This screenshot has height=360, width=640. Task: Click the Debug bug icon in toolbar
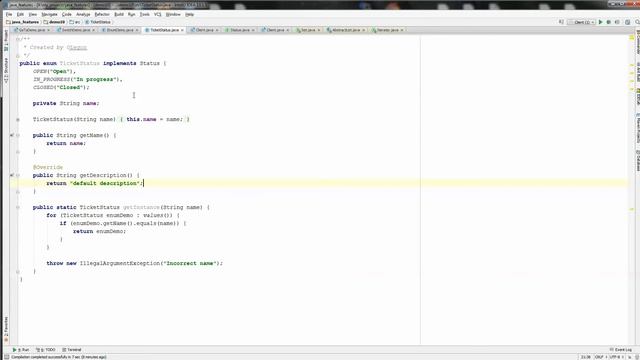(x=609, y=22)
